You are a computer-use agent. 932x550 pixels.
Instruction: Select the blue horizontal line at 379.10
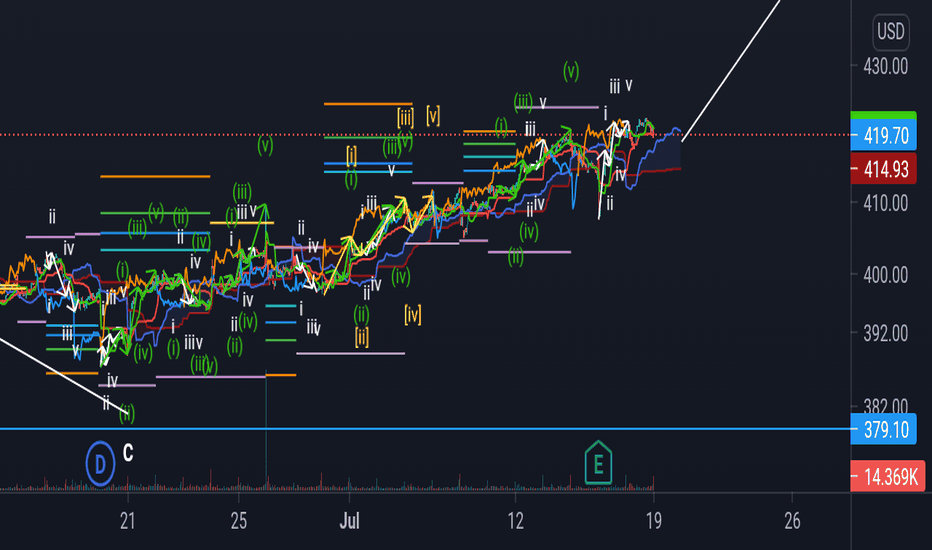[x=425, y=428]
